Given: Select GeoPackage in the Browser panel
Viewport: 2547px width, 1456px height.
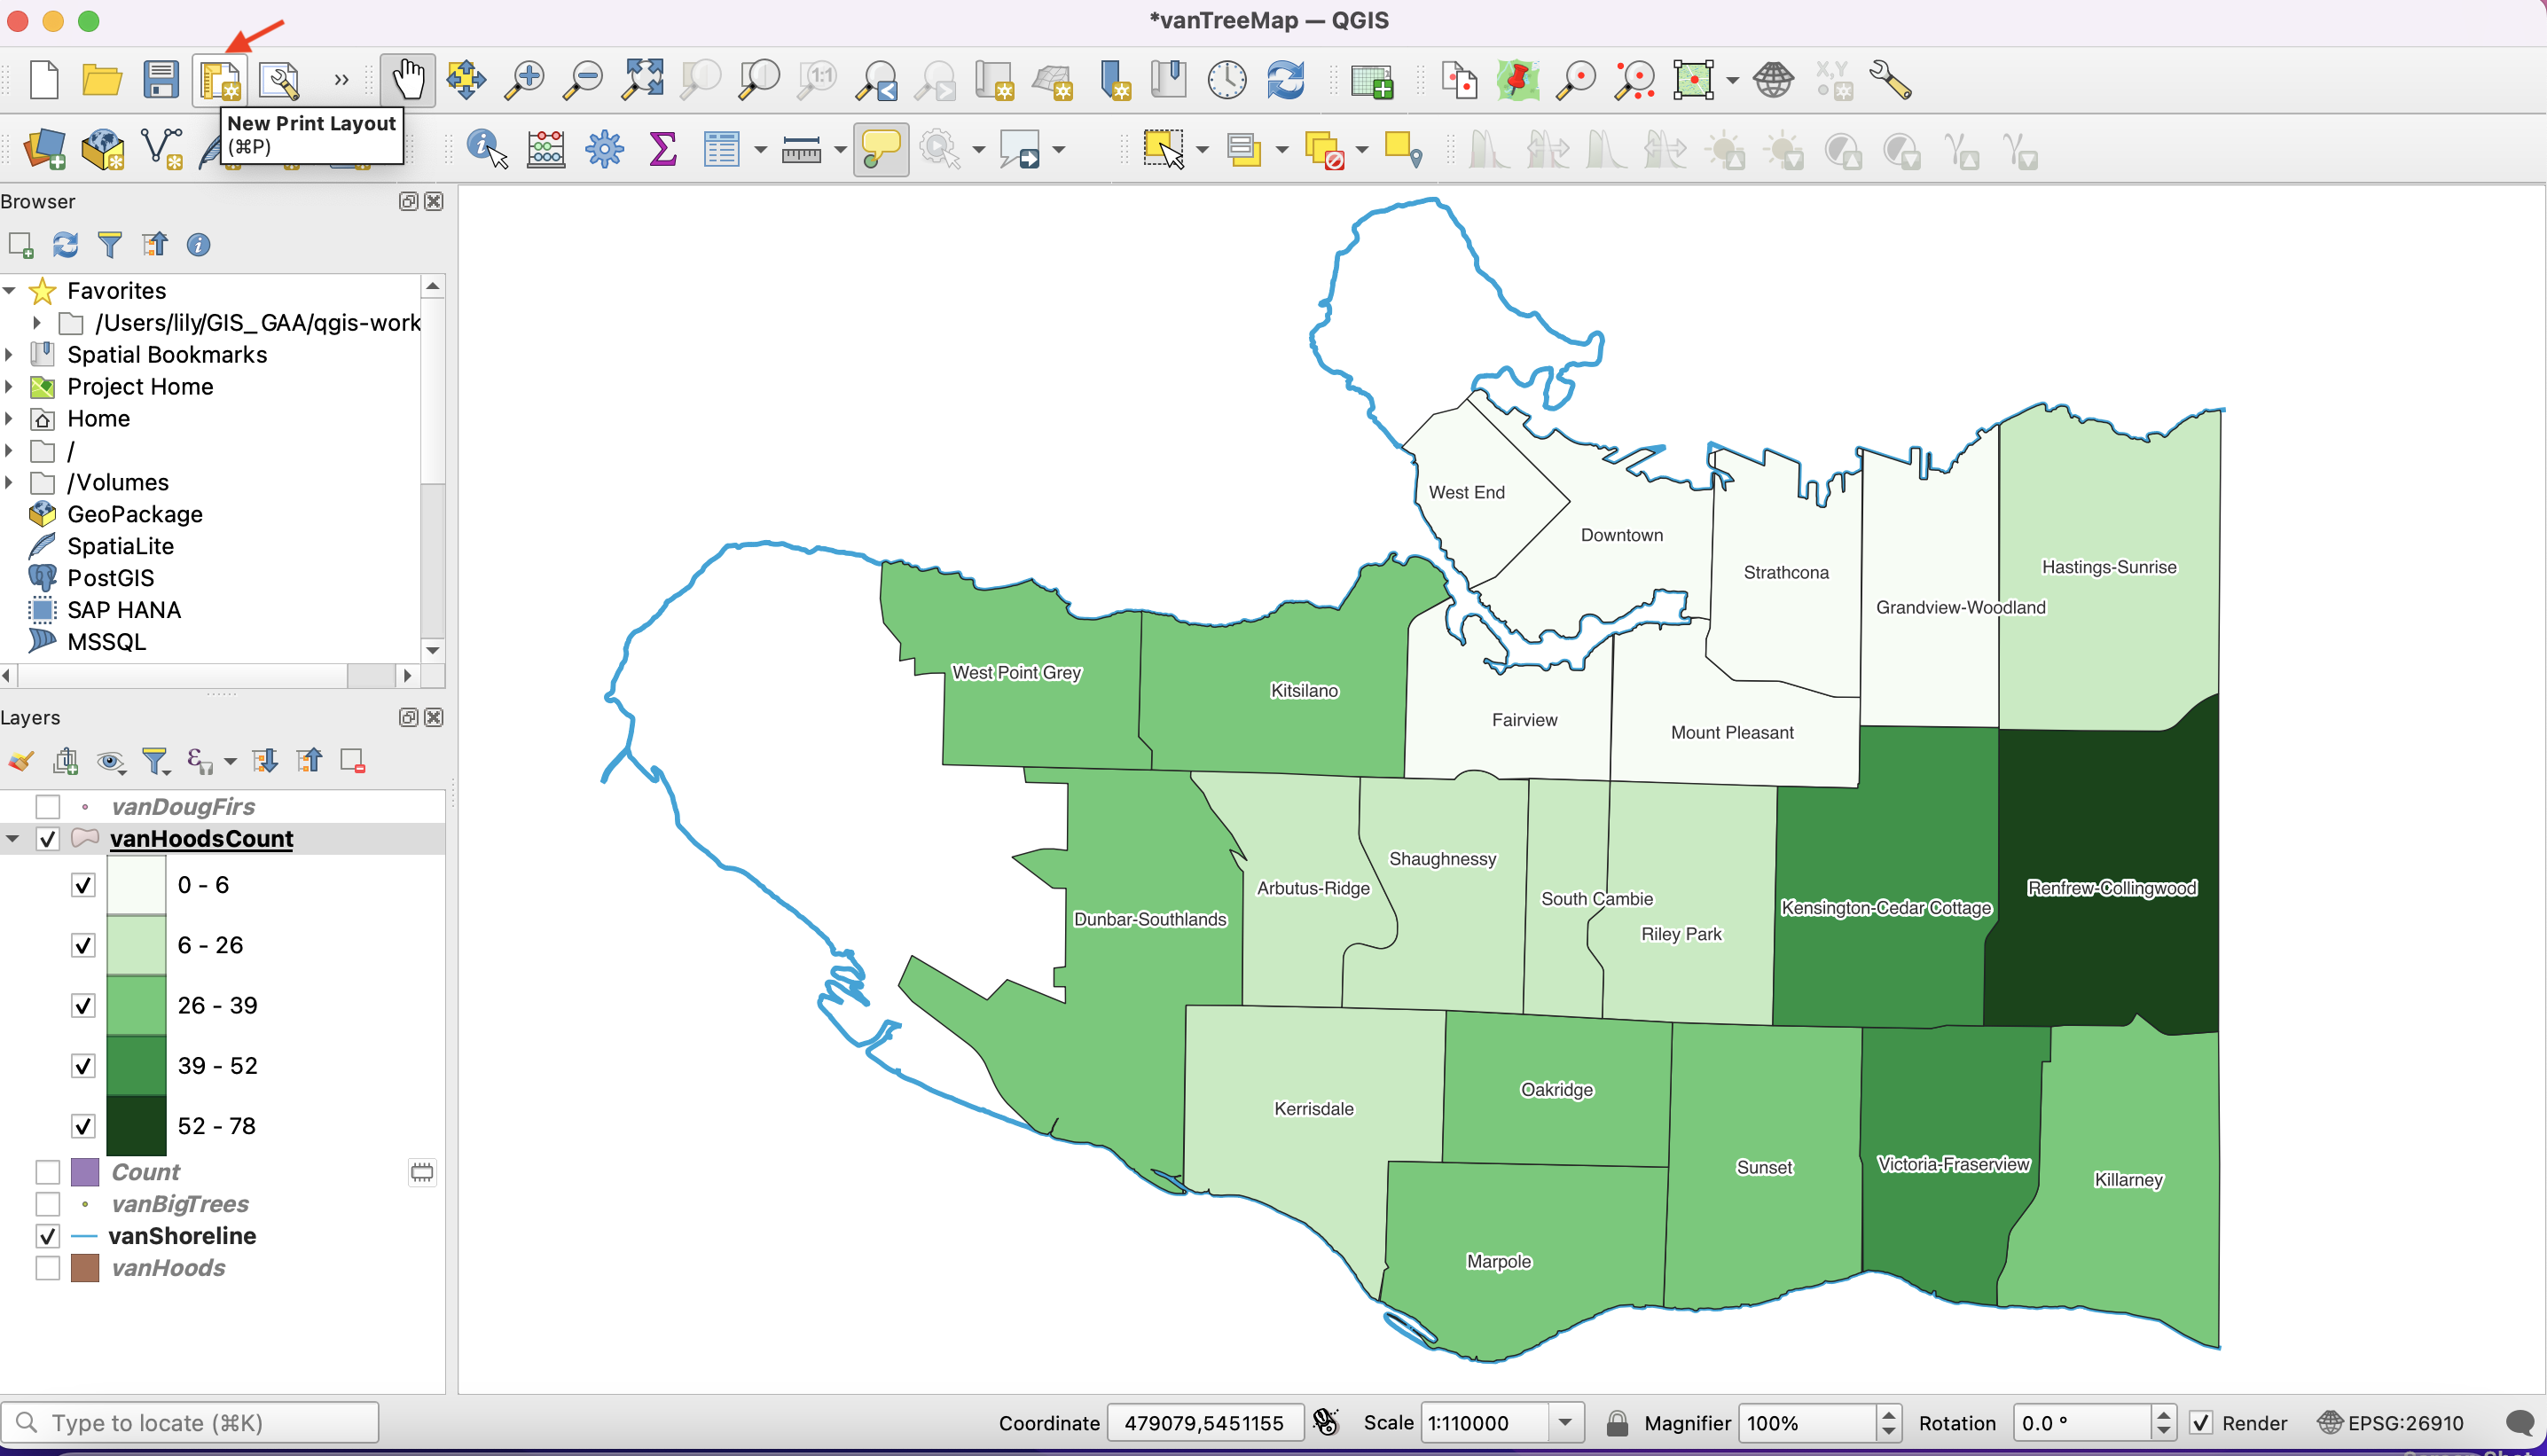Looking at the screenshot, I should coord(135,515).
